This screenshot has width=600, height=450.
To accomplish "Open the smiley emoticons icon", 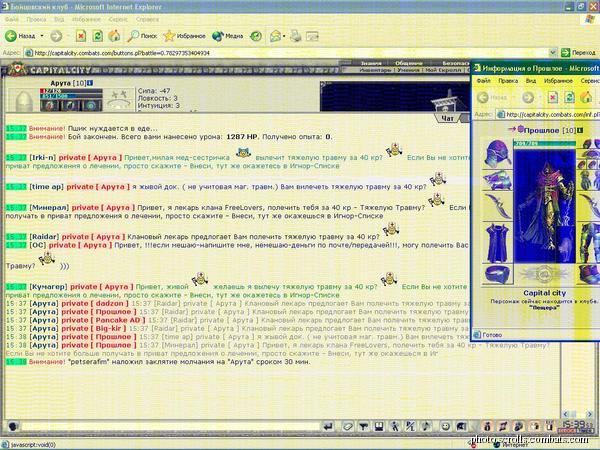I will click(x=445, y=426).
